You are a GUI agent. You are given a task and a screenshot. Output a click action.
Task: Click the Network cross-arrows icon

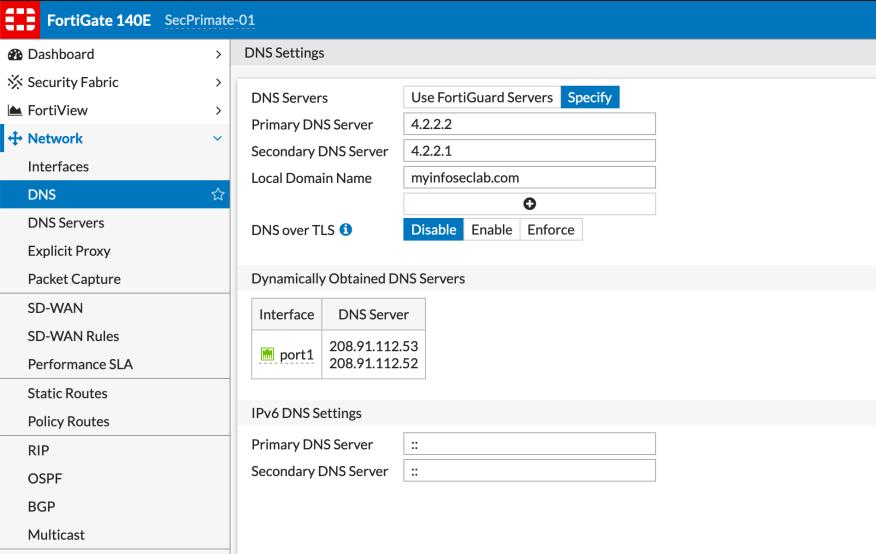click(15, 138)
